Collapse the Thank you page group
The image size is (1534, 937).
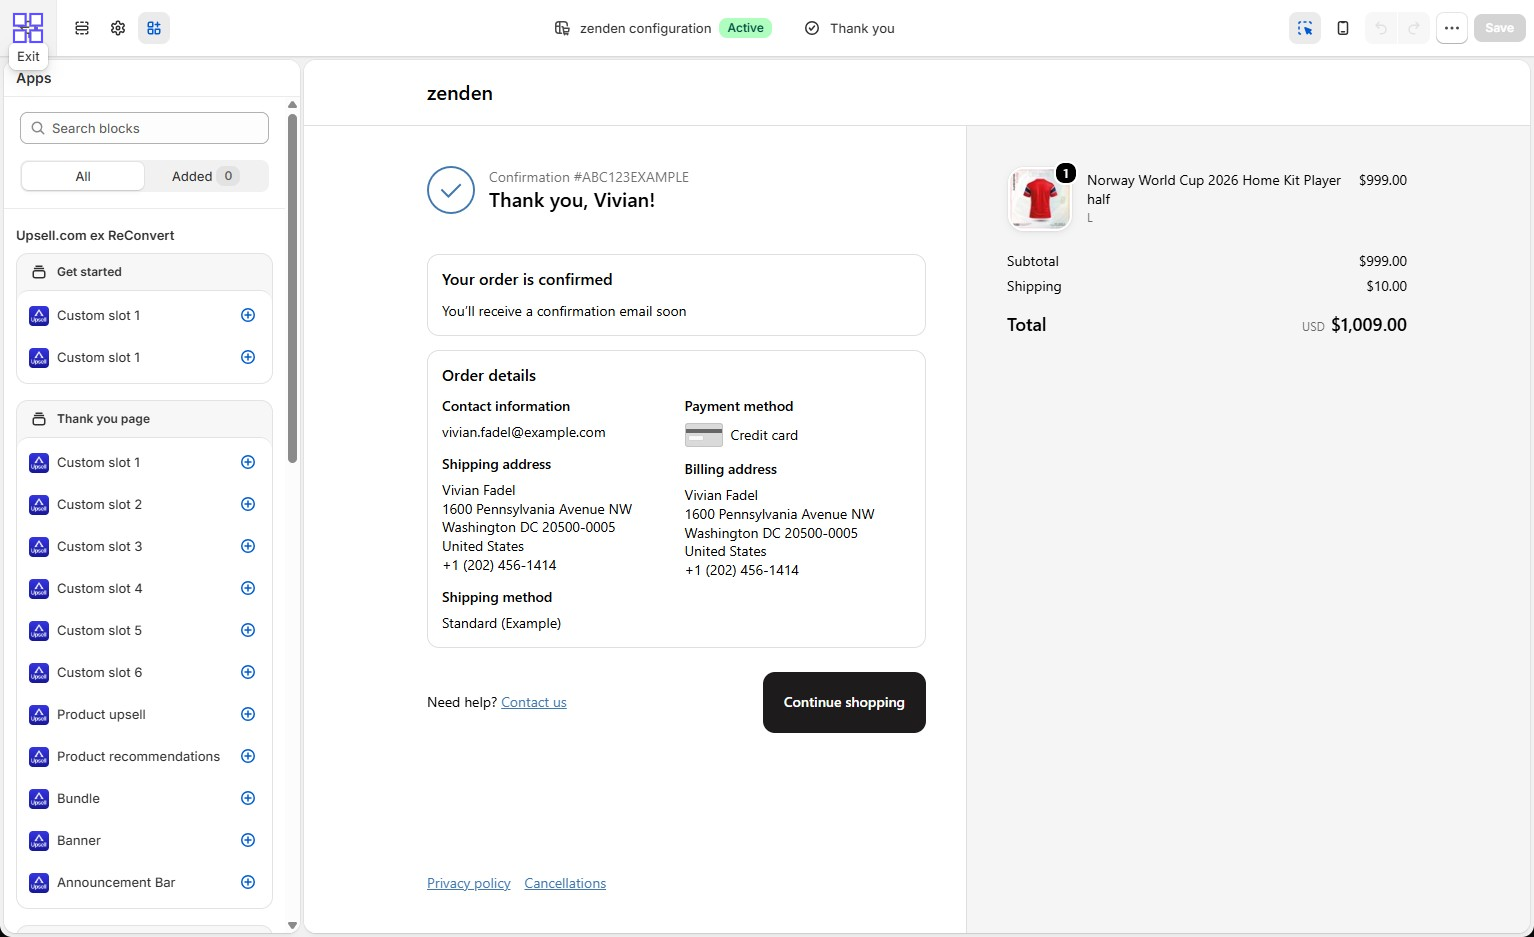pyautogui.click(x=144, y=419)
